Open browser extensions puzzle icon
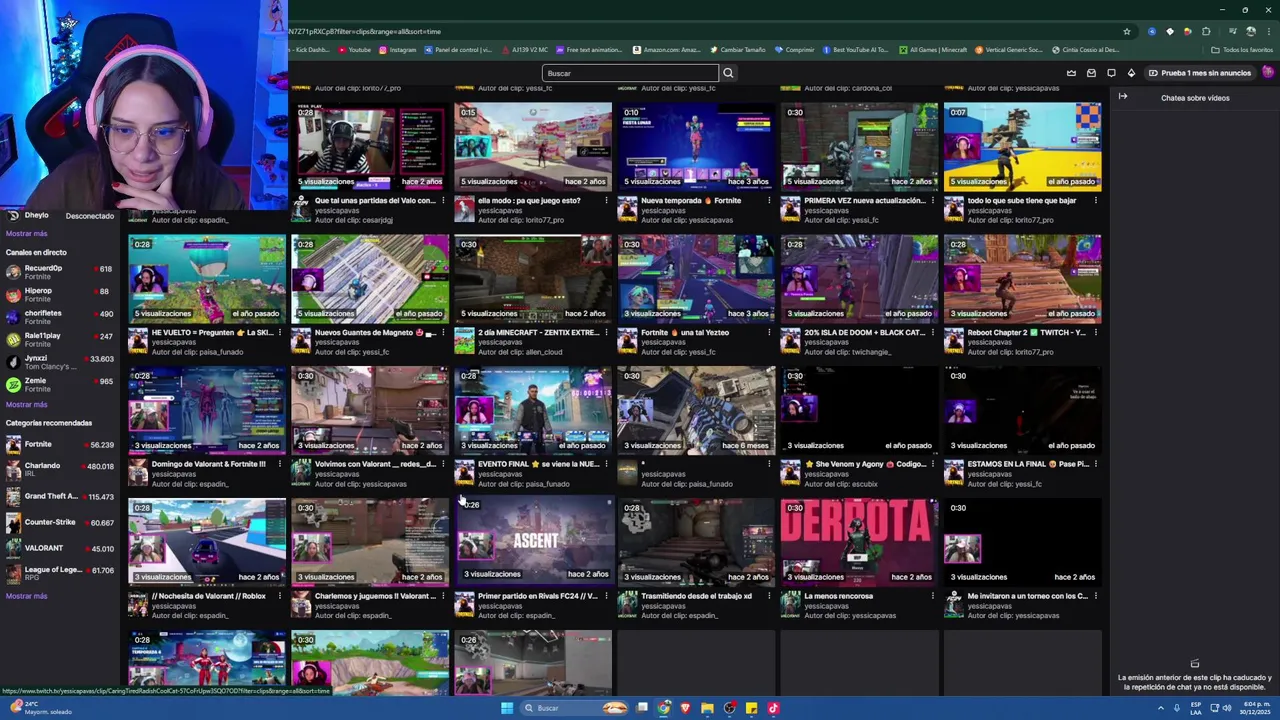 click(1206, 31)
